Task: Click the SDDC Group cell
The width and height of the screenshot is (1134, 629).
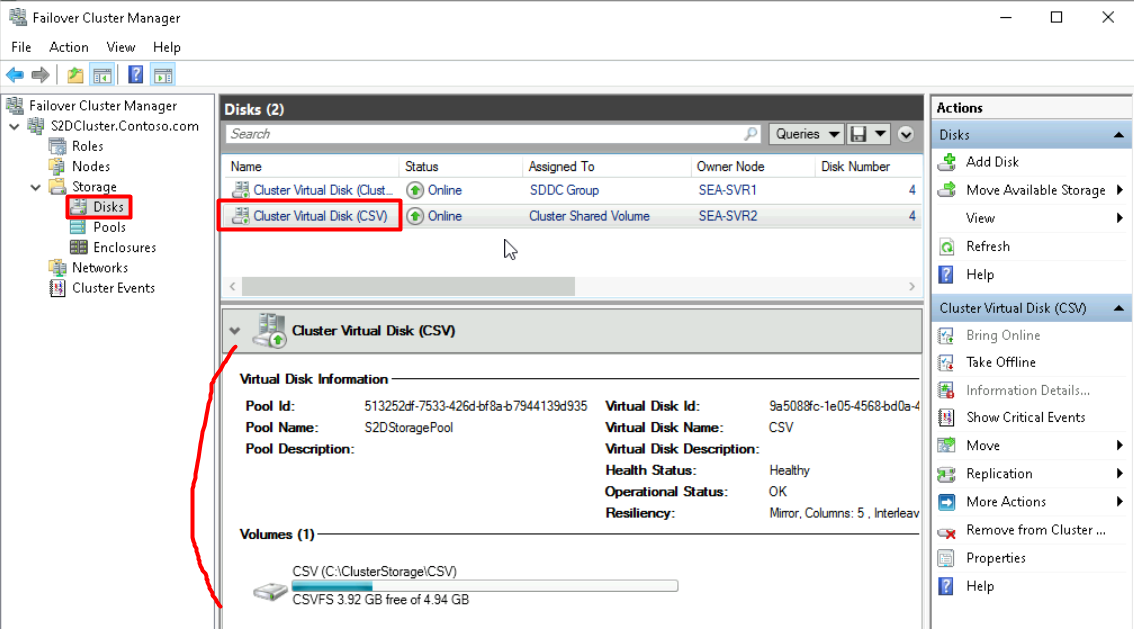Action: (564, 190)
